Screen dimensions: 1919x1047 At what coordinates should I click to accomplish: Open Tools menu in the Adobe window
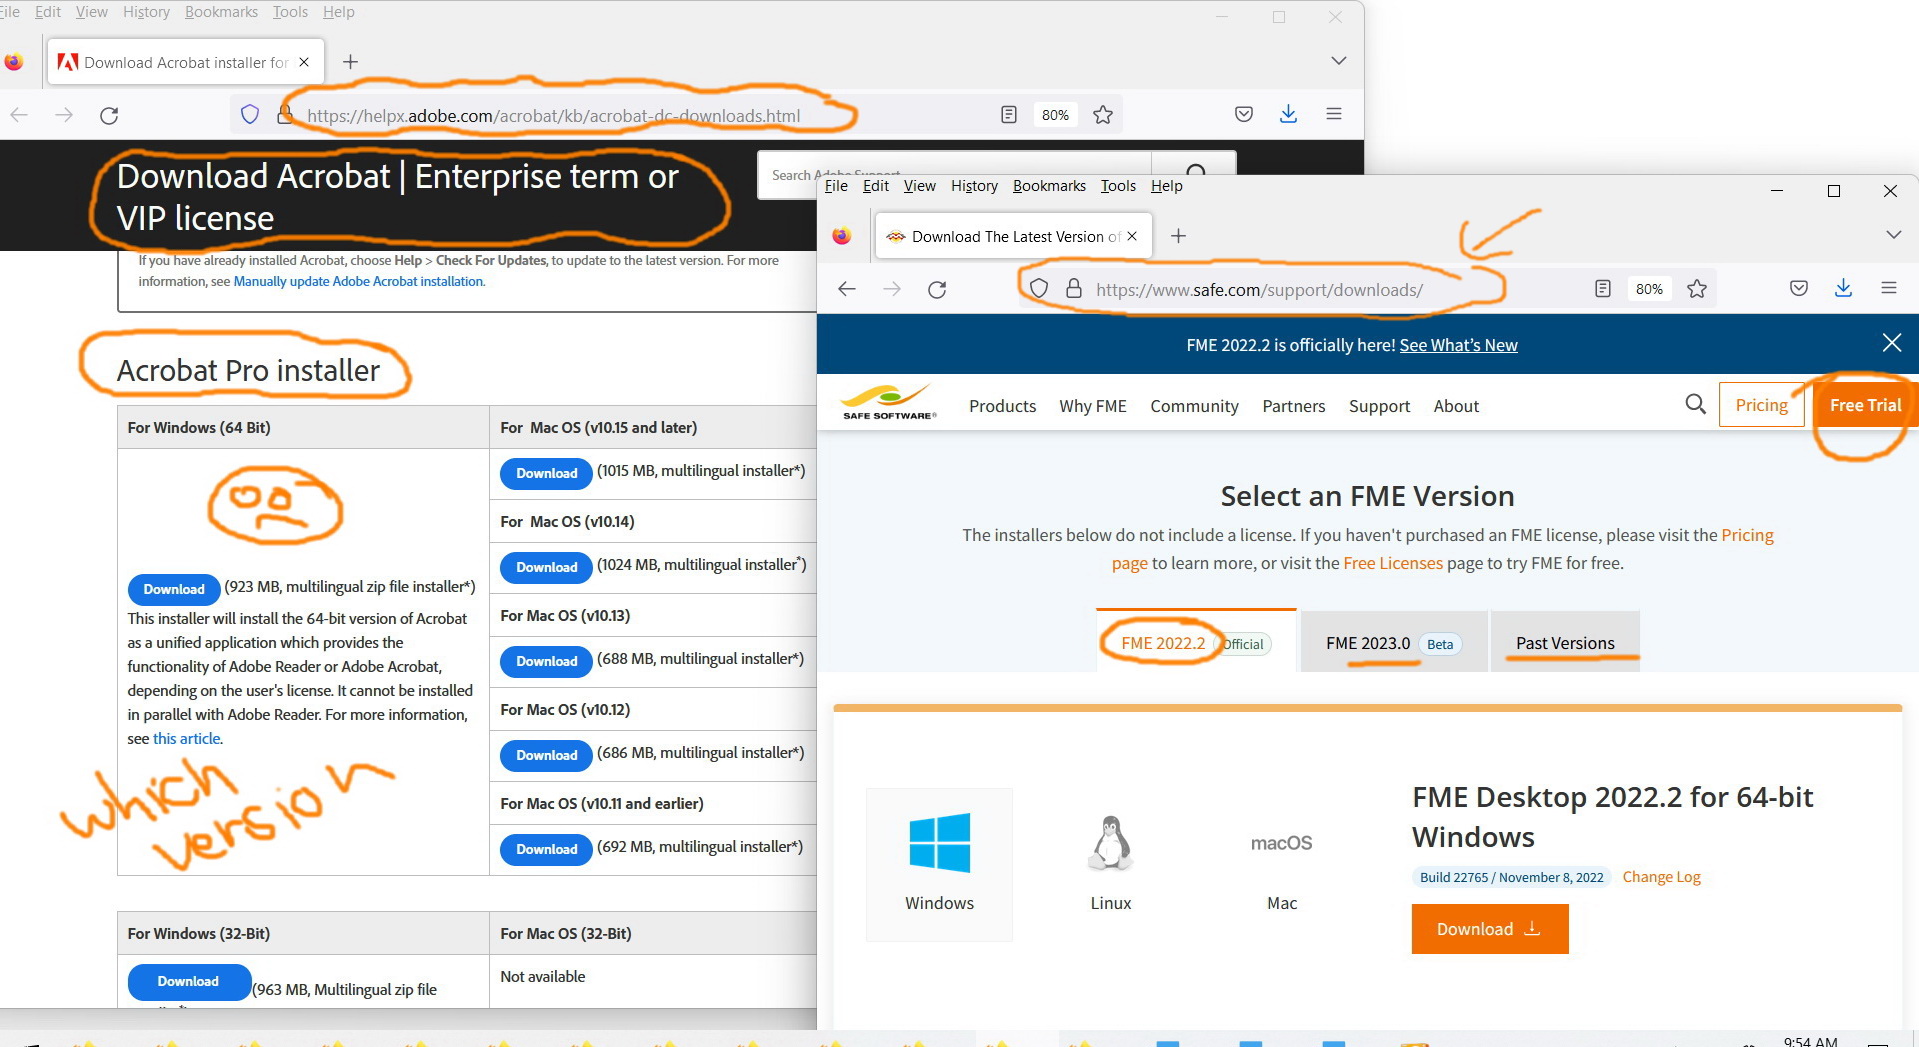tap(290, 12)
